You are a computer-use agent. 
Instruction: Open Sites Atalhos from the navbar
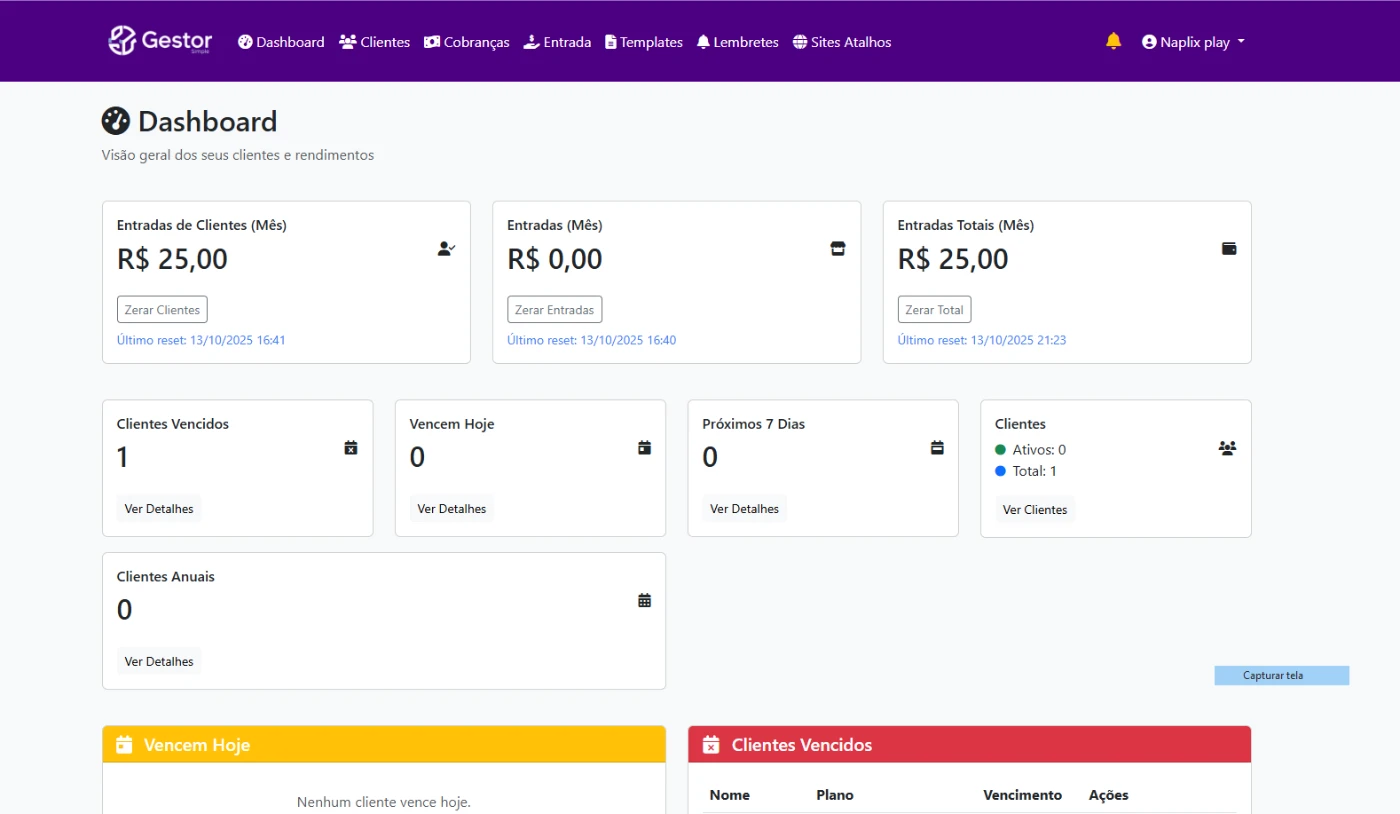(842, 42)
